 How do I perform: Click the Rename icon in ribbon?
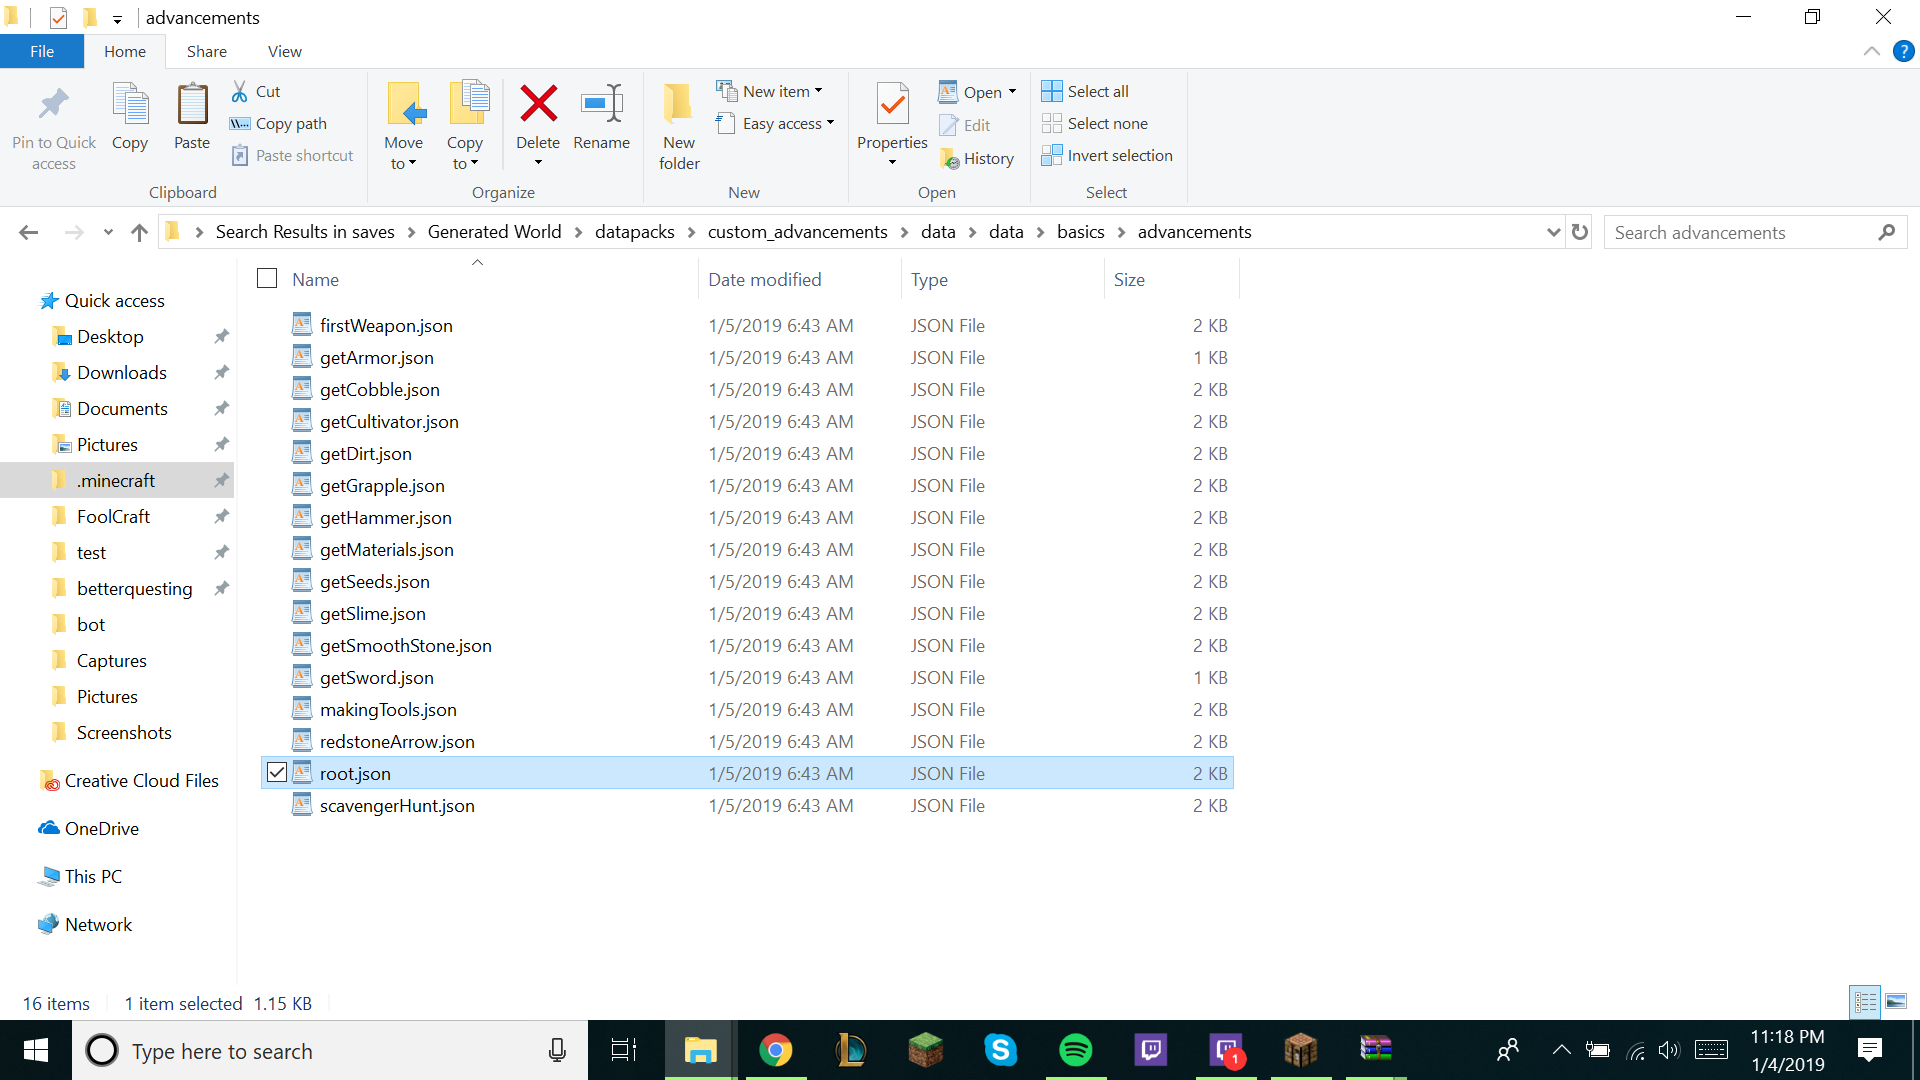tap(601, 104)
